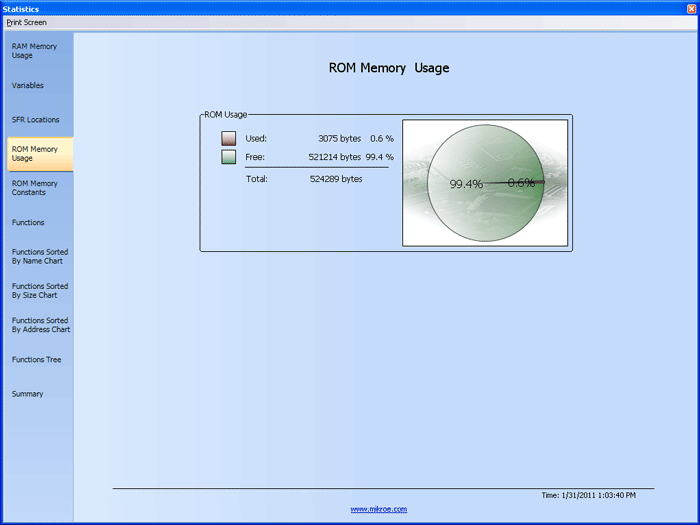700x525 pixels.
Task: Select ROM Memory Usage tab
Action: 40,154
